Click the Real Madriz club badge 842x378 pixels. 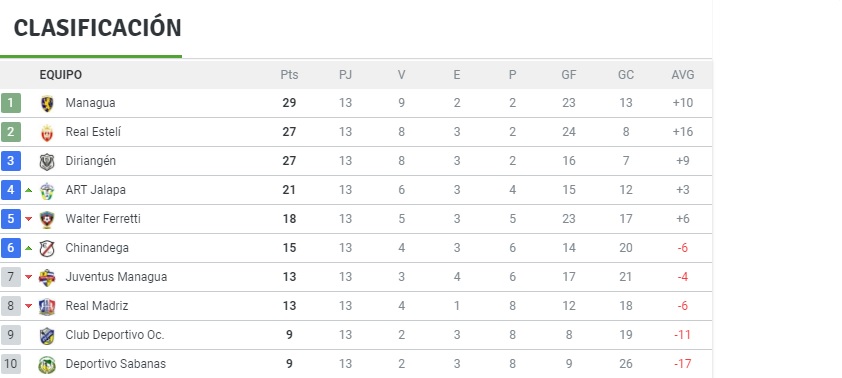coord(47,306)
